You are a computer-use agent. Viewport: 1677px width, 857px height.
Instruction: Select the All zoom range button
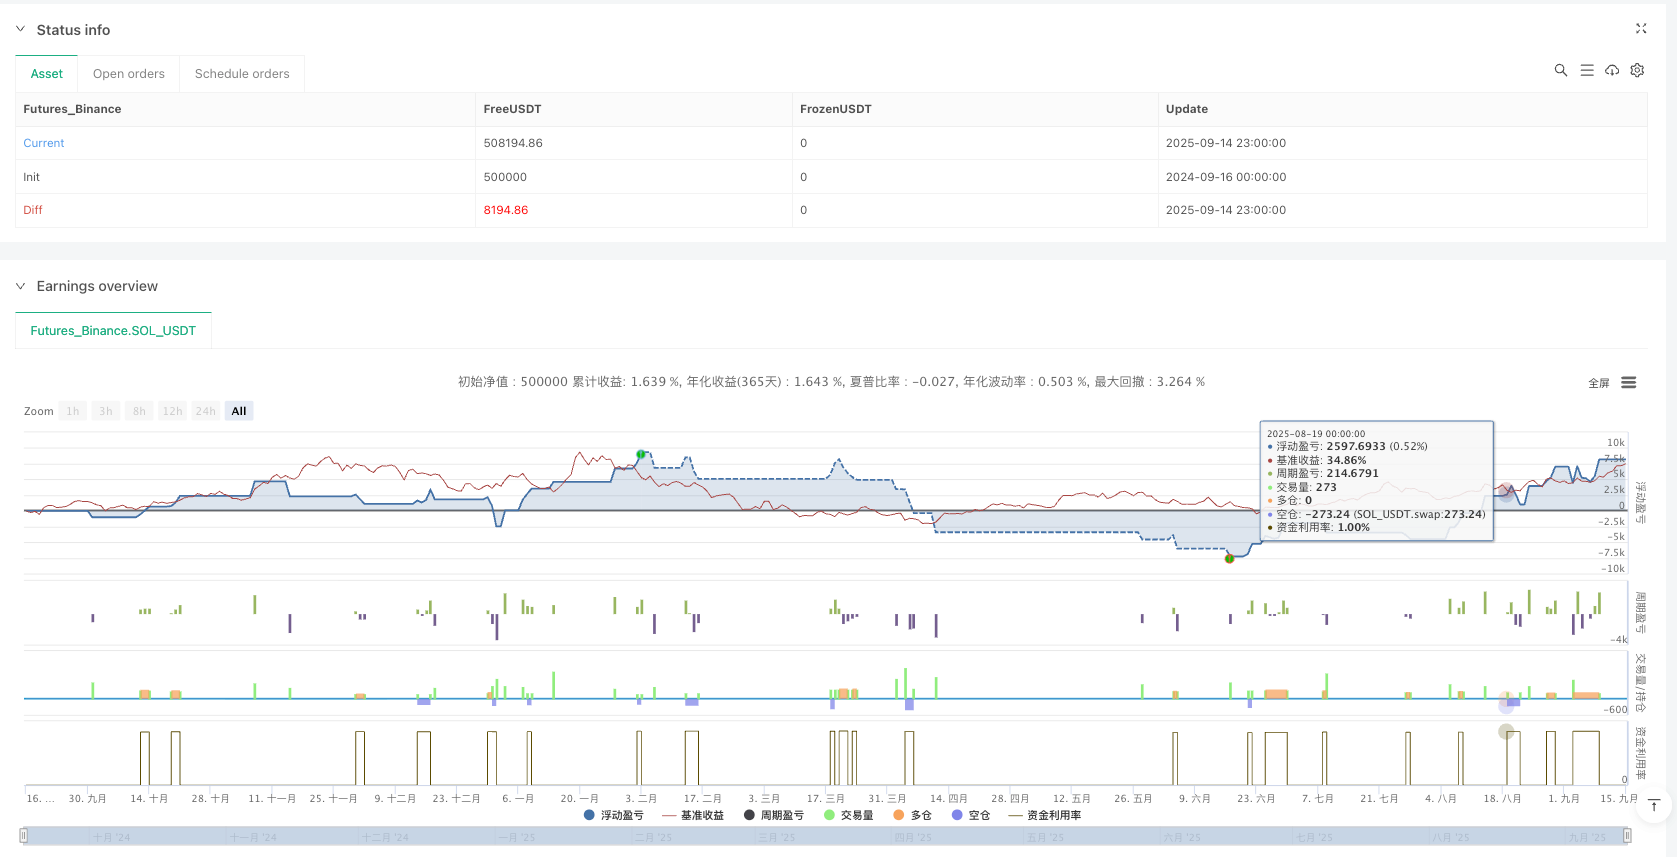click(x=239, y=411)
